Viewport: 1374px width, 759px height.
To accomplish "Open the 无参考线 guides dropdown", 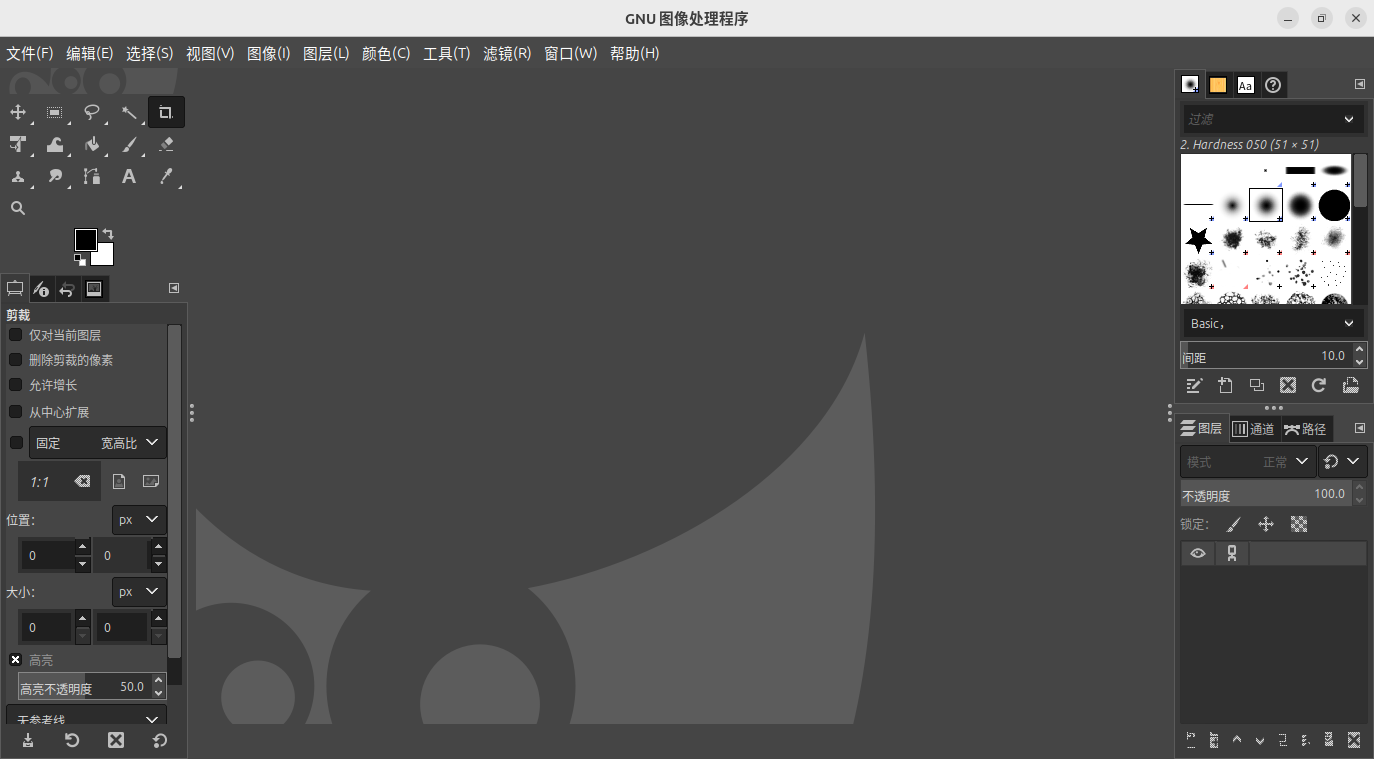I will (86, 716).
